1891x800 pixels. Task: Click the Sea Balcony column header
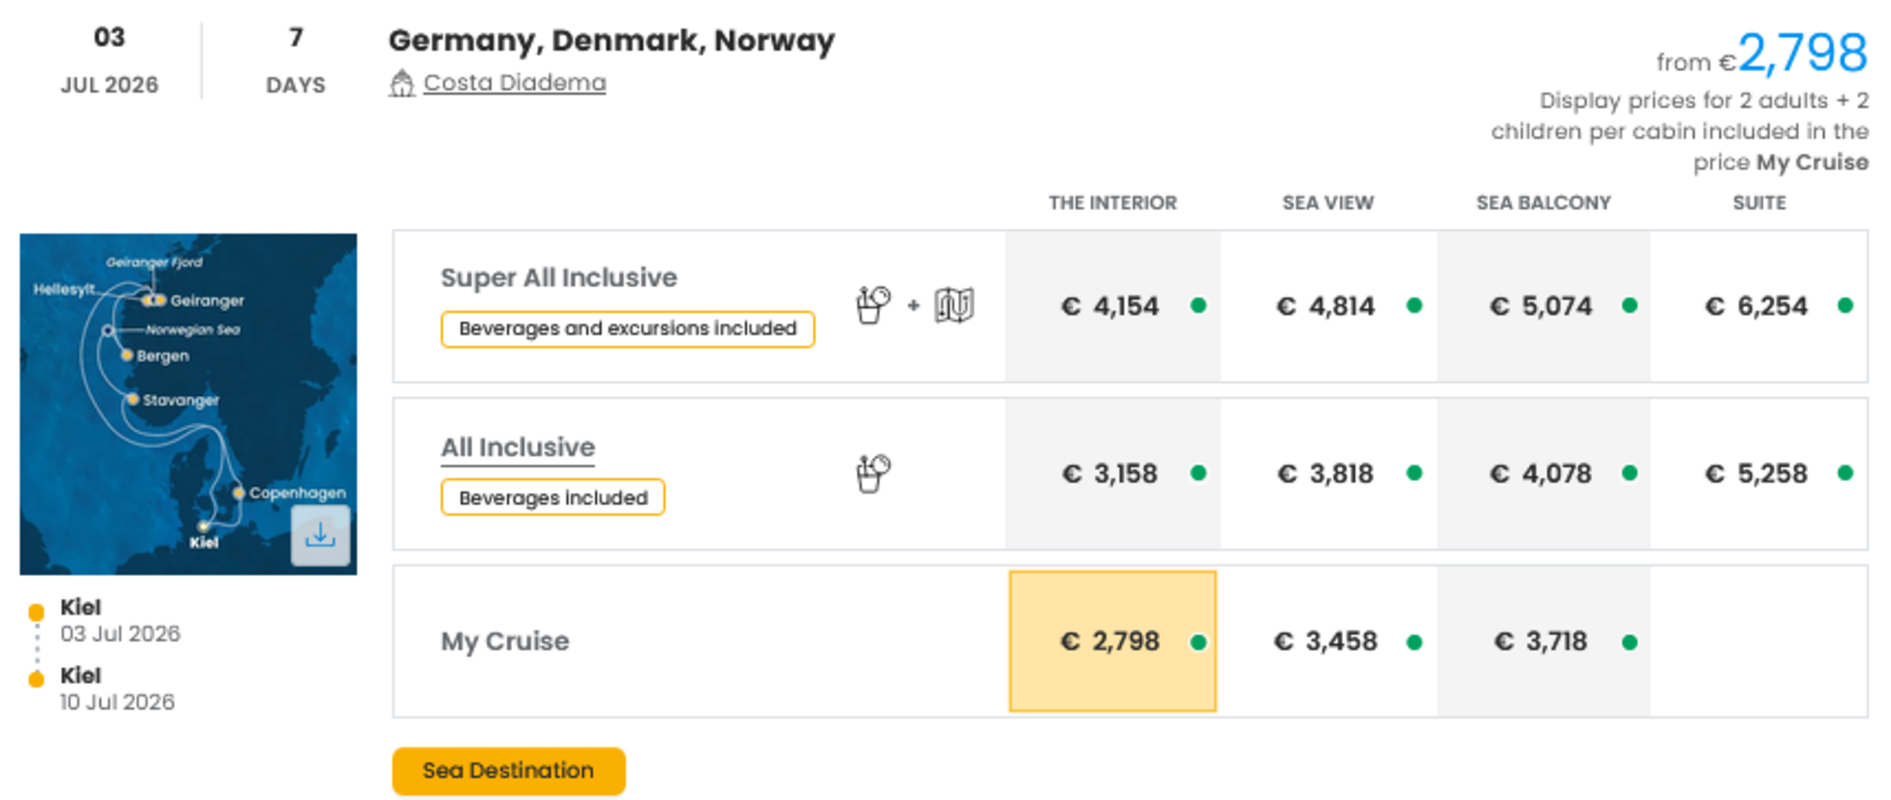point(1543,203)
